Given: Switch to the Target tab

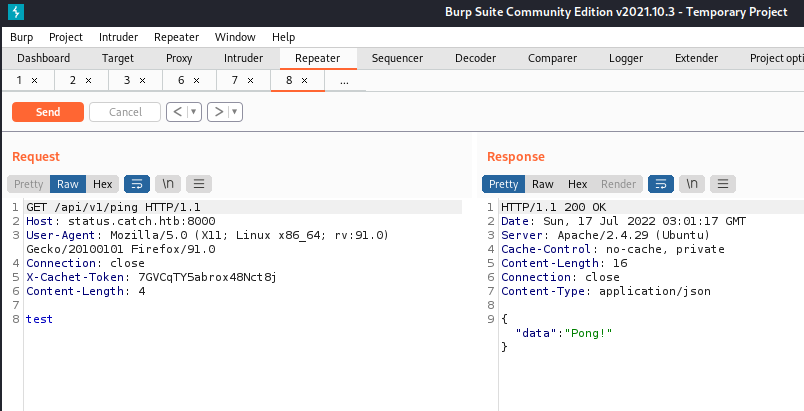Looking at the screenshot, I should click(117, 58).
